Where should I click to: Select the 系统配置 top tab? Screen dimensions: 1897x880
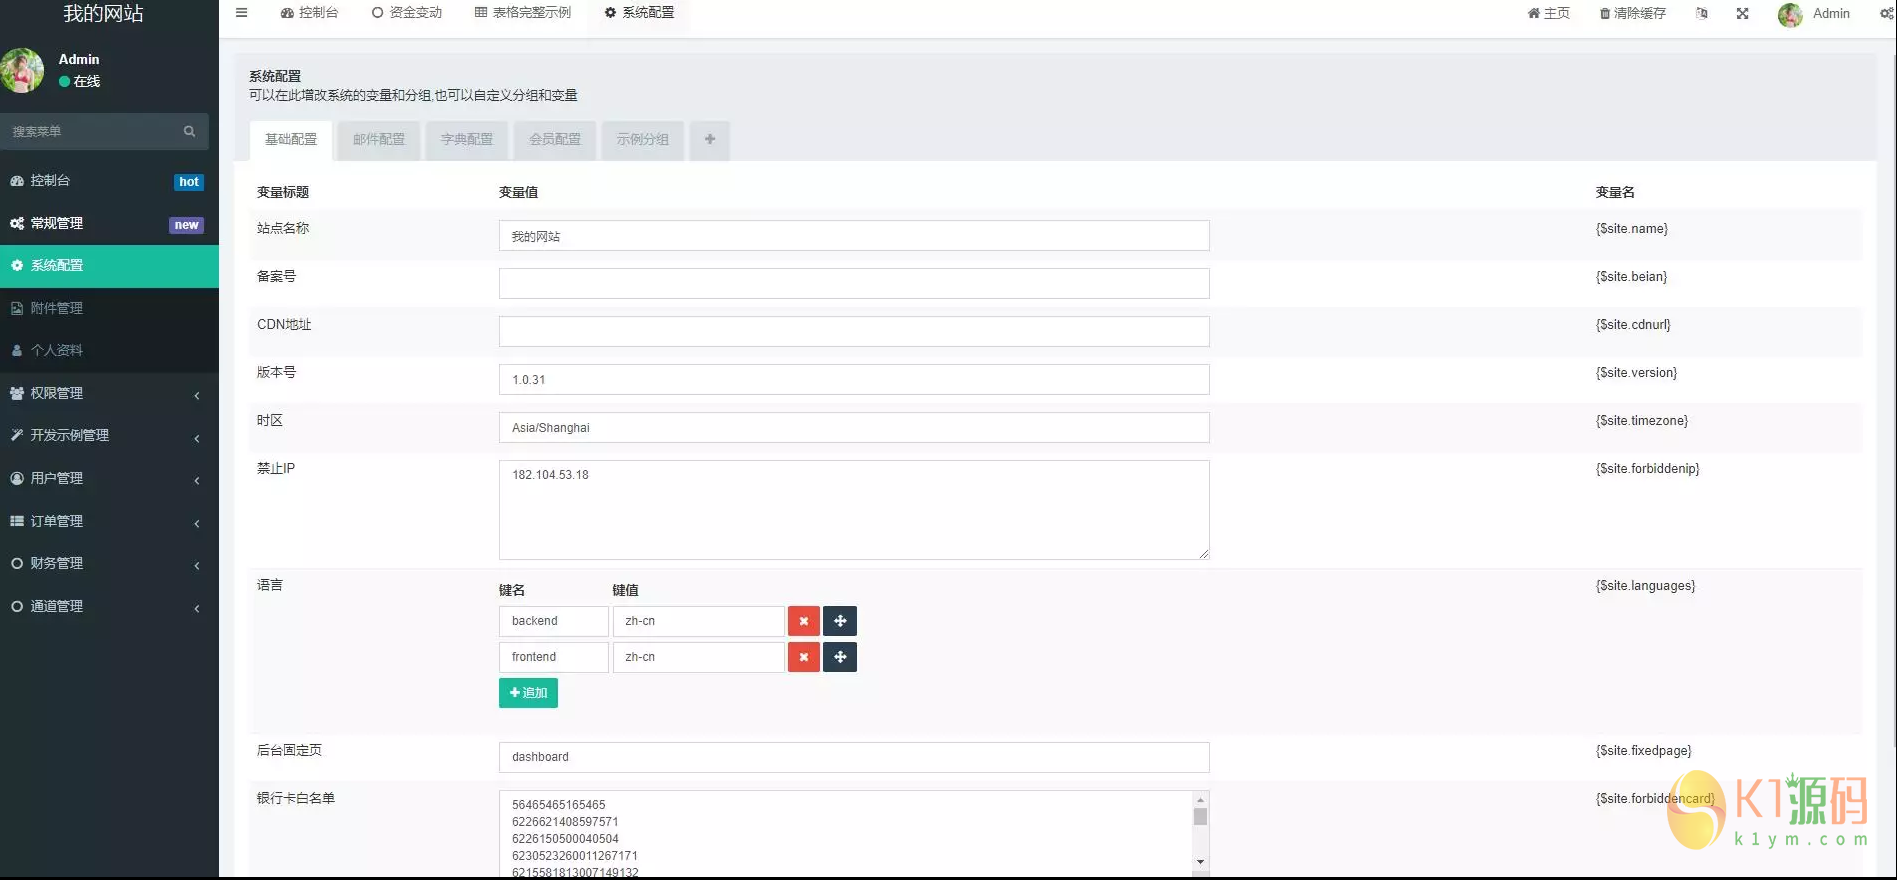coord(639,13)
